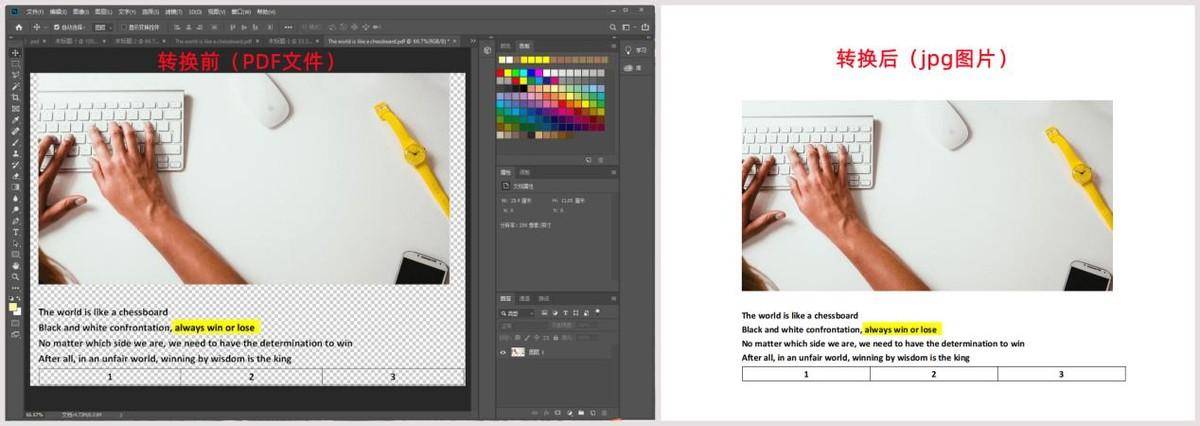Select the layer 1 thumbnail
The height and width of the screenshot is (426, 1200).
pyautogui.click(x=518, y=352)
